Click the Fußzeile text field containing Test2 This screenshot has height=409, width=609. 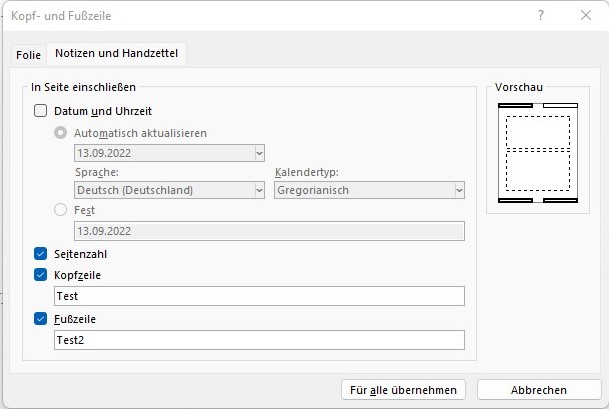coord(259,340)
